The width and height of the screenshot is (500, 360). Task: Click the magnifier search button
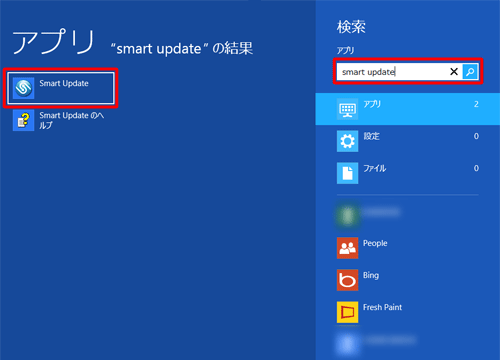point(470,72)
